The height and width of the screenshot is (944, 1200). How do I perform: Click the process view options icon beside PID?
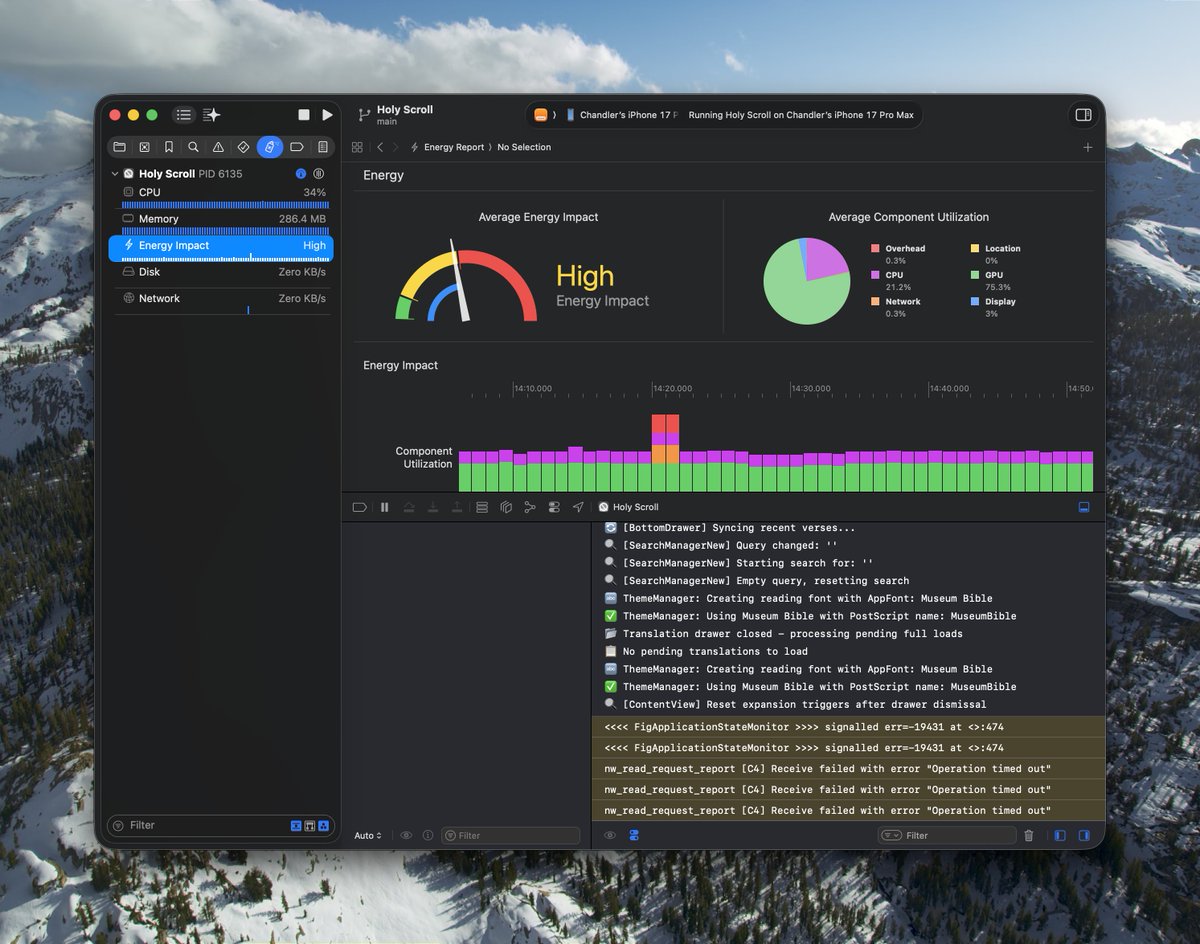[319, 174]
